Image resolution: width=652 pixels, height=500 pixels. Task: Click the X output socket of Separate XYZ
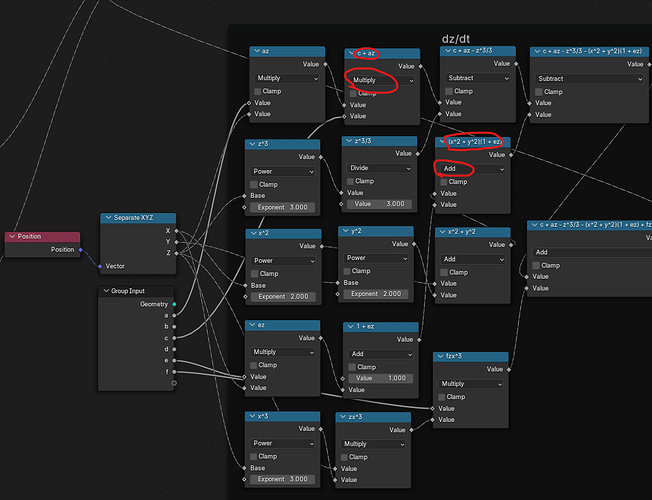[x=176, y=230]
